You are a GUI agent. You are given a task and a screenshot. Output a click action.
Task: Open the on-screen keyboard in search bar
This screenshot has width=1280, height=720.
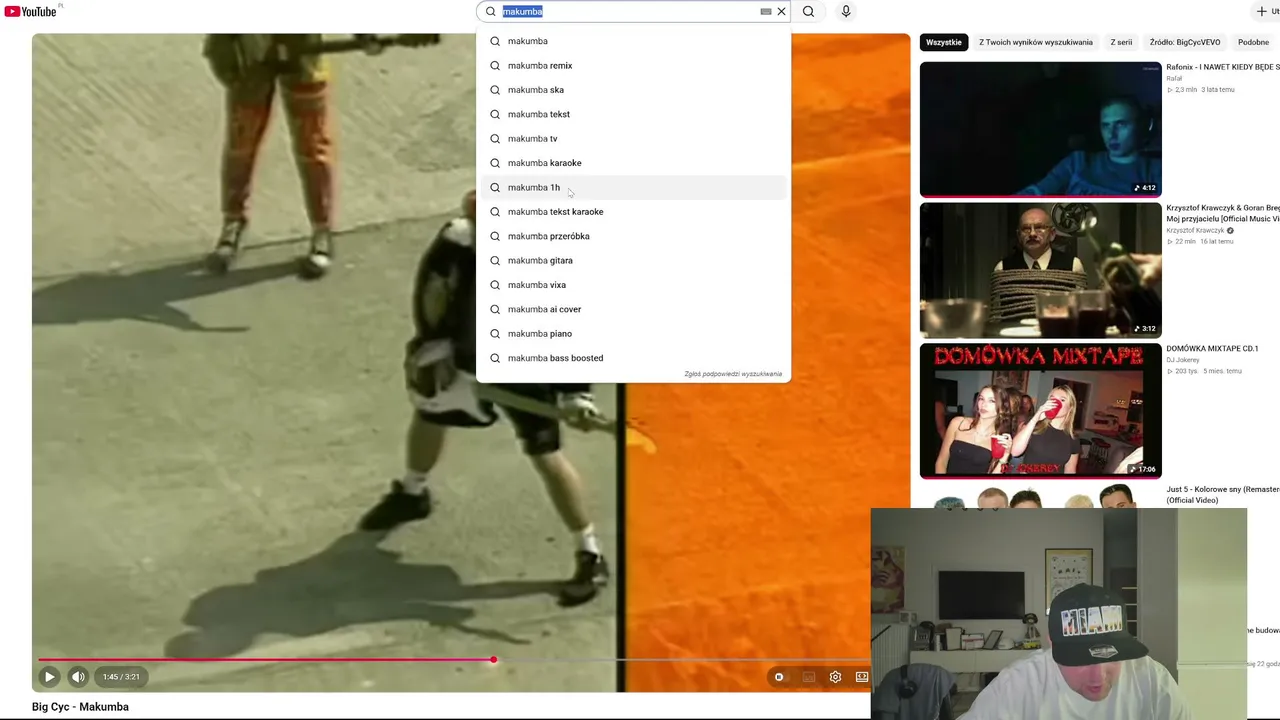pyautogui.click(x=766, y=12)
